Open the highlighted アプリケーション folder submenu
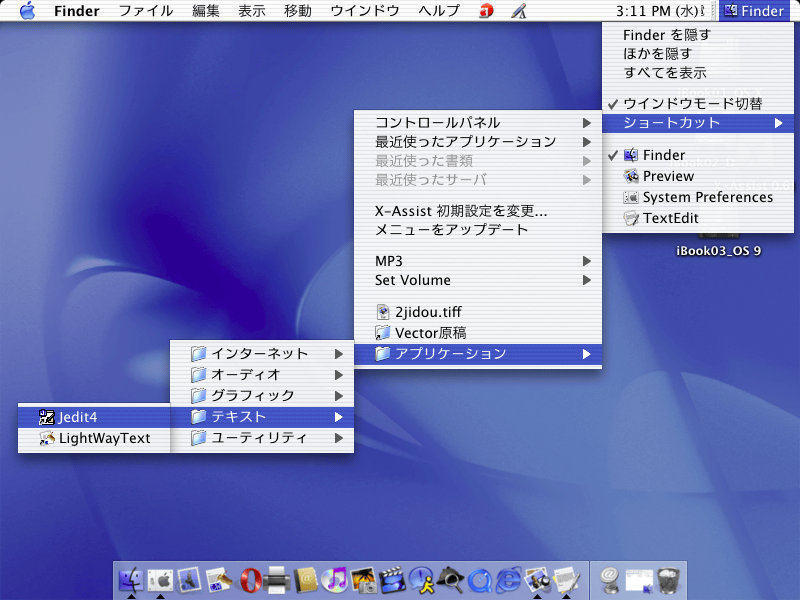800x600 pixels. tap(478, 354)
